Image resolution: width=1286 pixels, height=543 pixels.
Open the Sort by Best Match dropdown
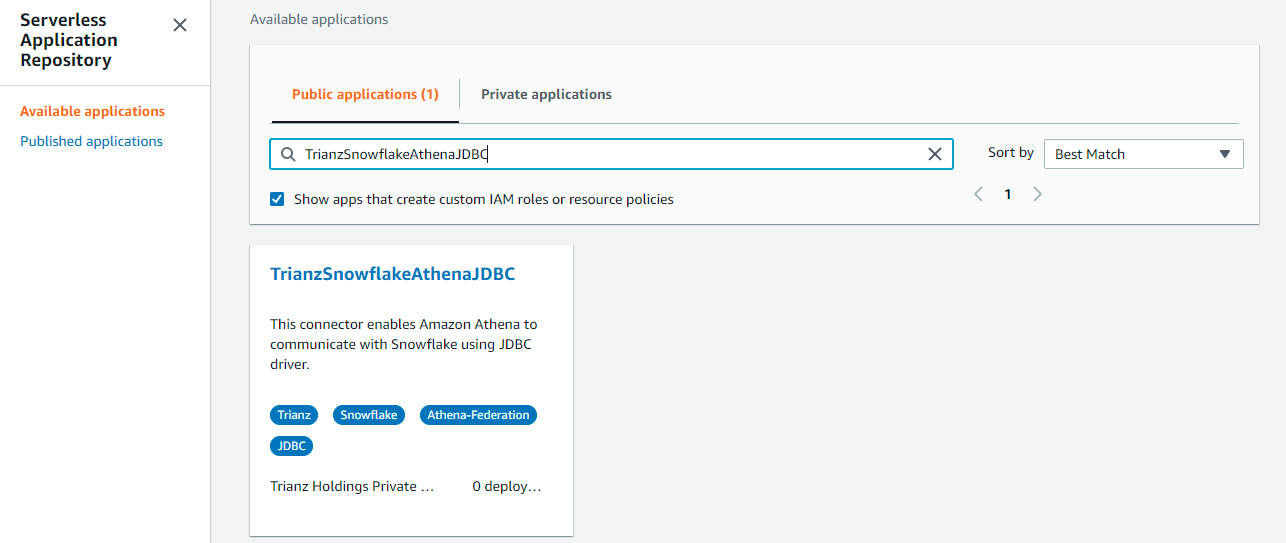[x=1143, y=154]
